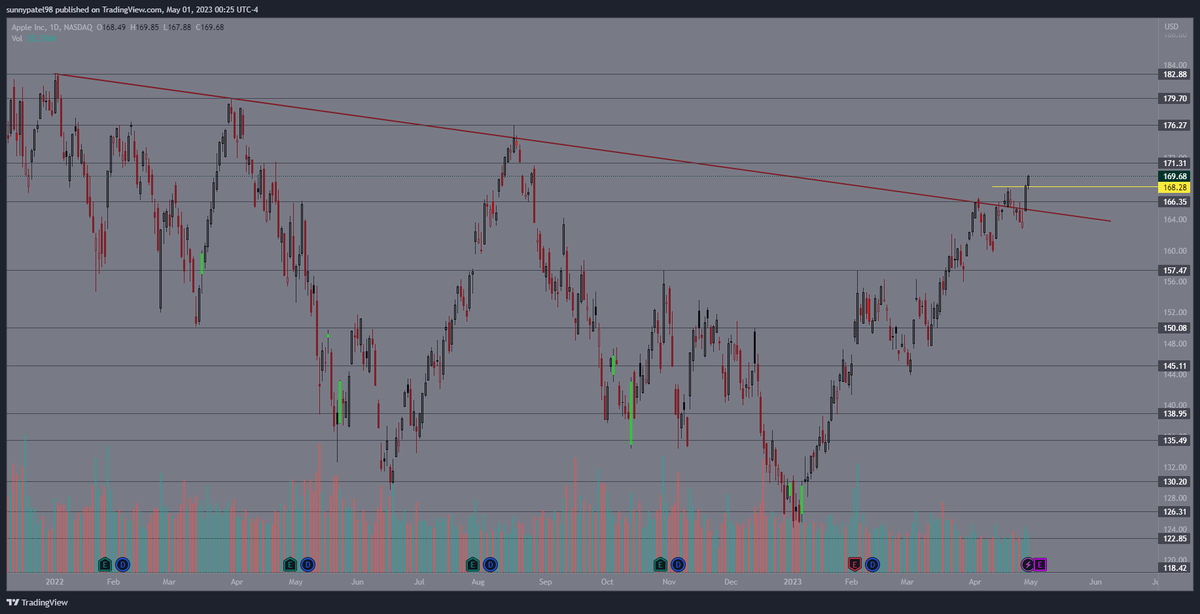Click the low value 167.88 in legend

coord(181,27)
